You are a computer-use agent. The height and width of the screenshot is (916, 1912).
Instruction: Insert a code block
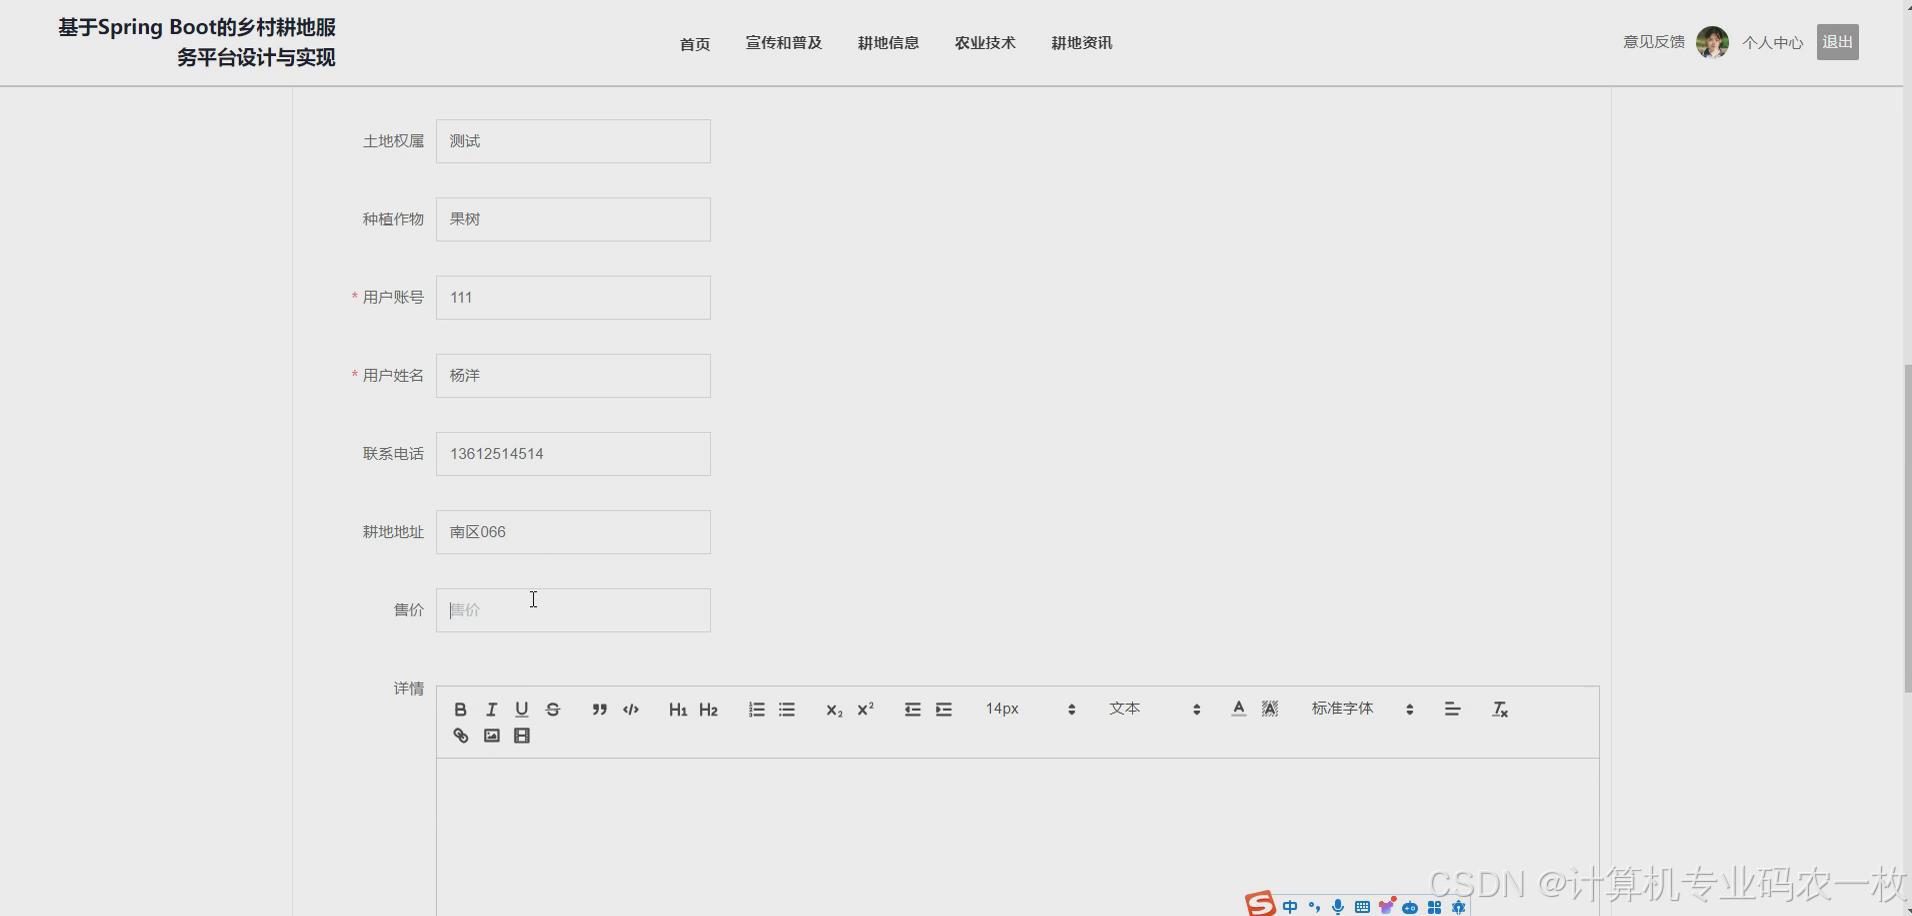click(x=631, y=709)
